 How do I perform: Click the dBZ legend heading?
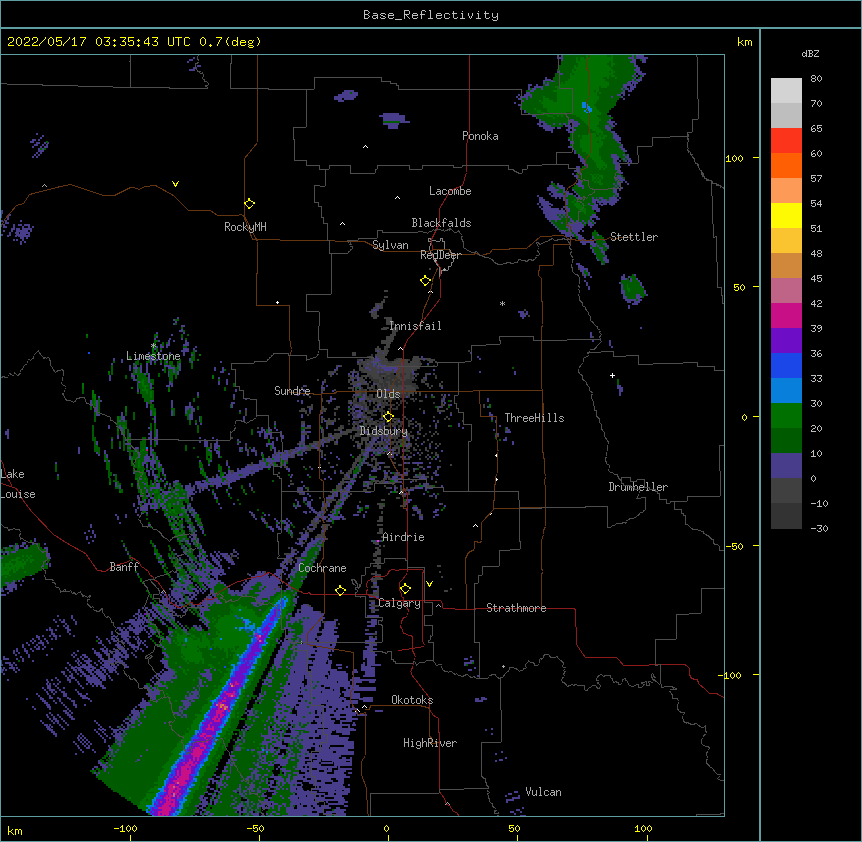click(x=810, y=54)
